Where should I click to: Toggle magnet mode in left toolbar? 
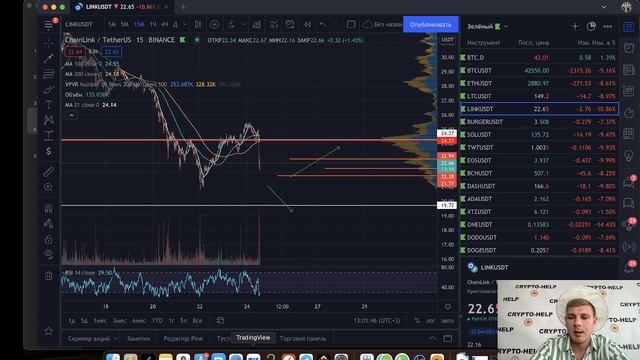49,208
